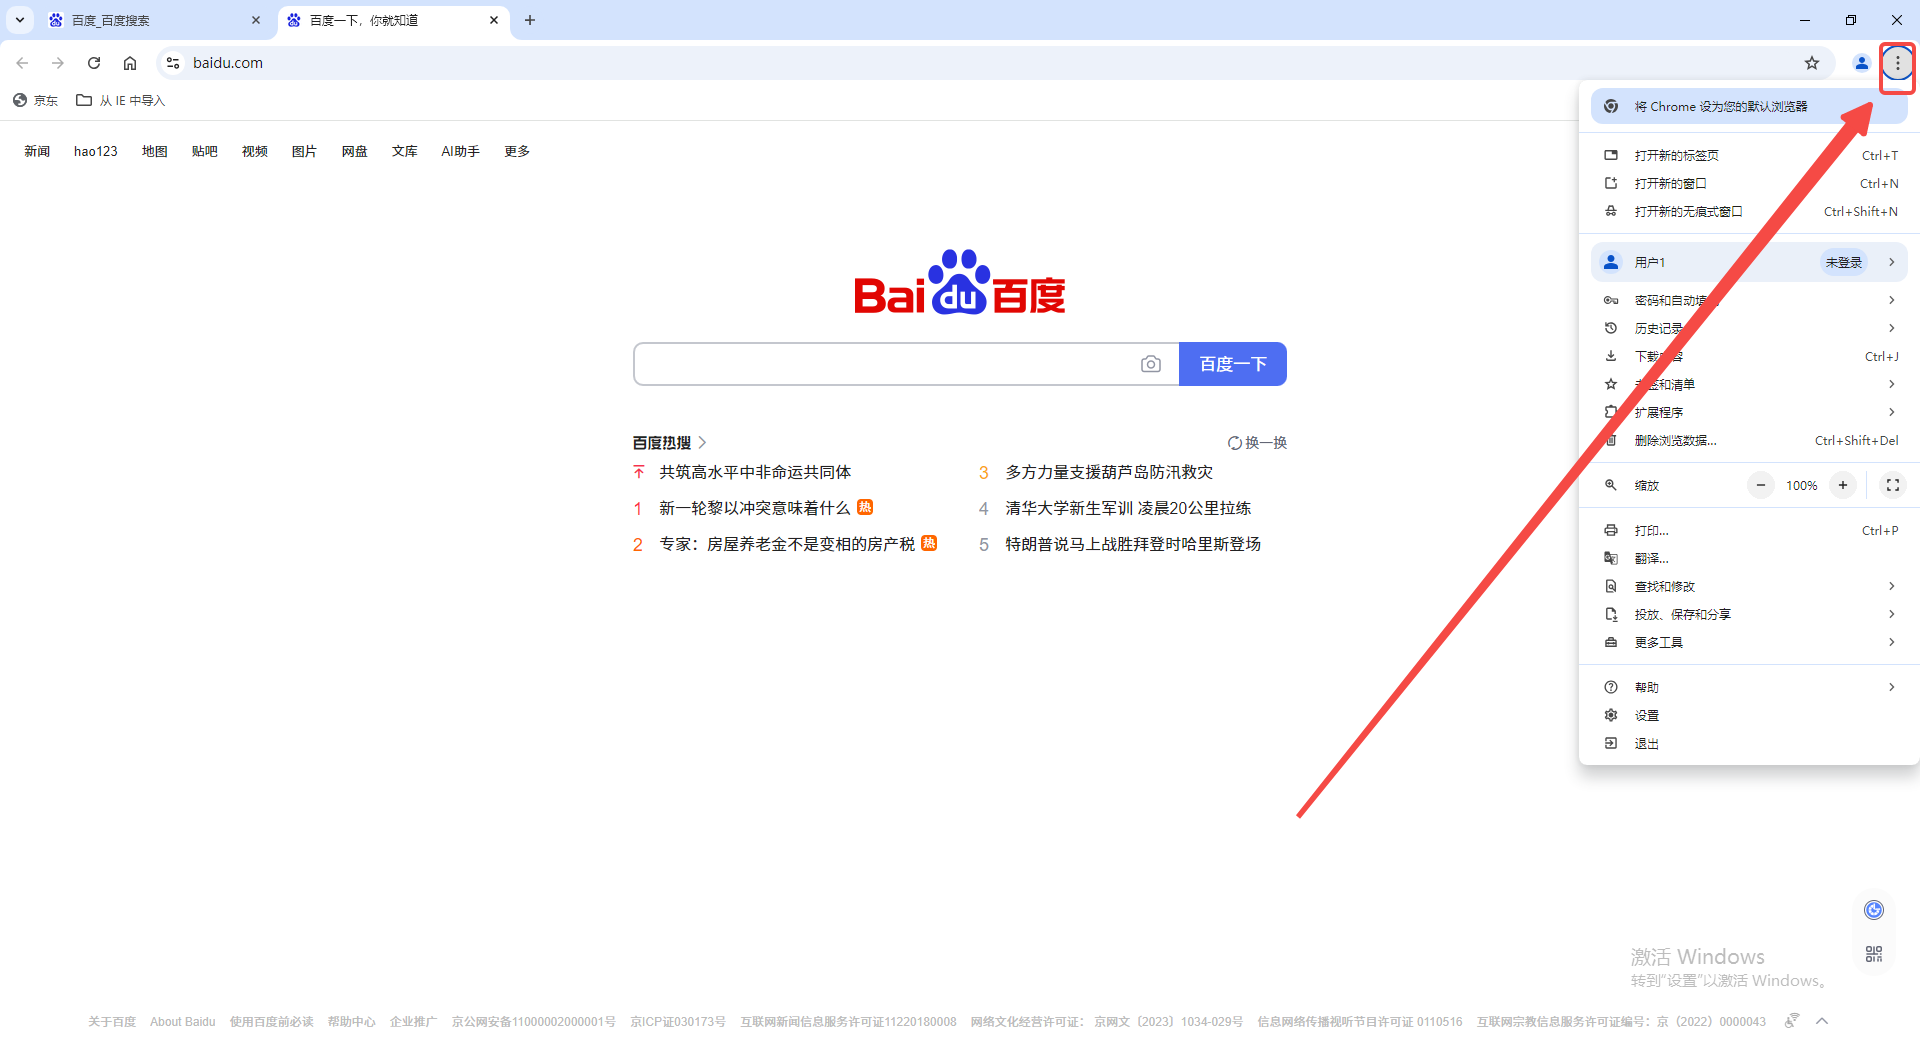Select 打开新的无痕式窗口 menu item
The height and width of the screenshot is (1040, 1920).
[1749, 211]
